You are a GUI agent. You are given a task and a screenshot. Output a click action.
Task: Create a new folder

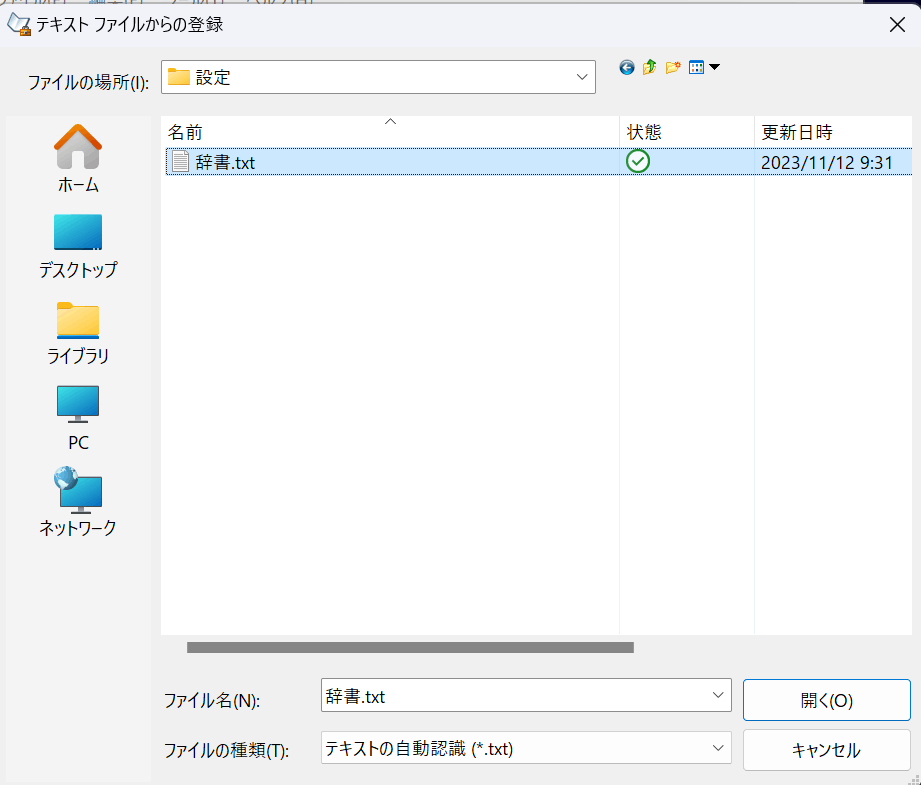[x=673, y=68]
